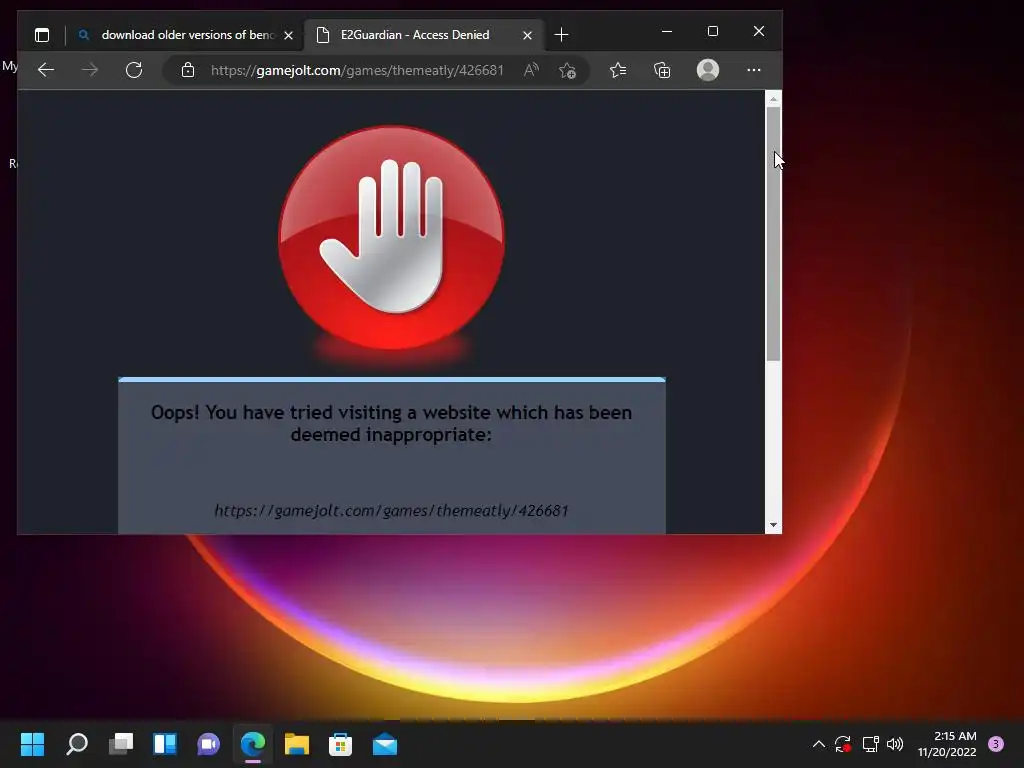Go back to the previous page
Viewport: 1024px width, 768px height.
click(46, 70)
